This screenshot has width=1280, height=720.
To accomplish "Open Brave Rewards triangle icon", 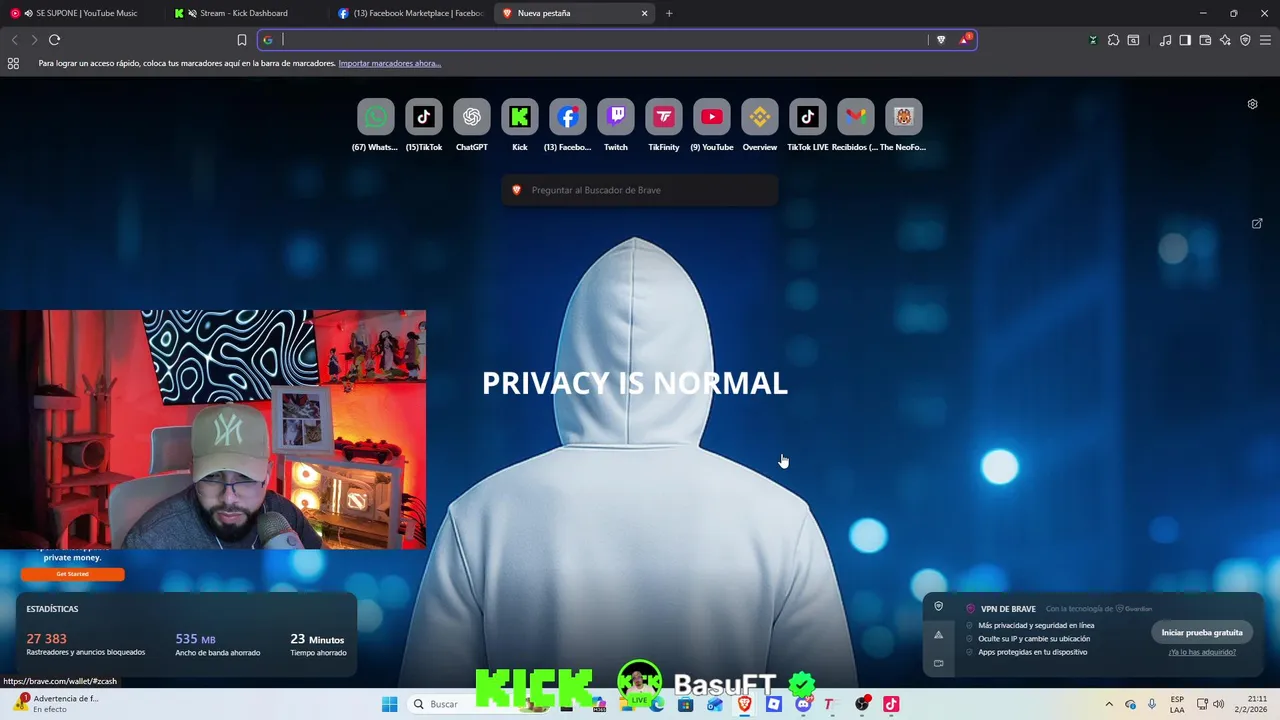I will tap(964, 40).
